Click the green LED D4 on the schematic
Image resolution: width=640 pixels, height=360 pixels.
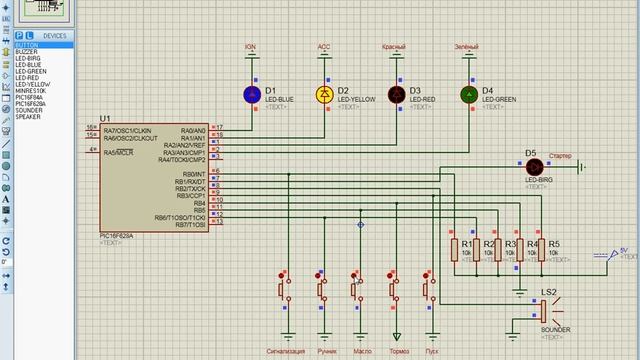point(469,95)
